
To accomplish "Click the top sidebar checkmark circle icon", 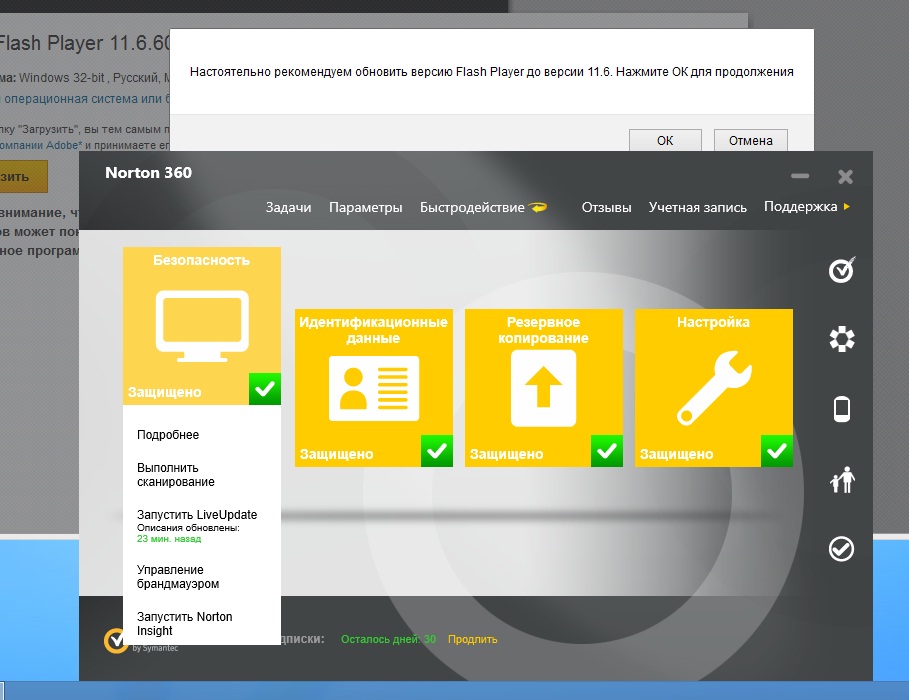I will (842, 270).
